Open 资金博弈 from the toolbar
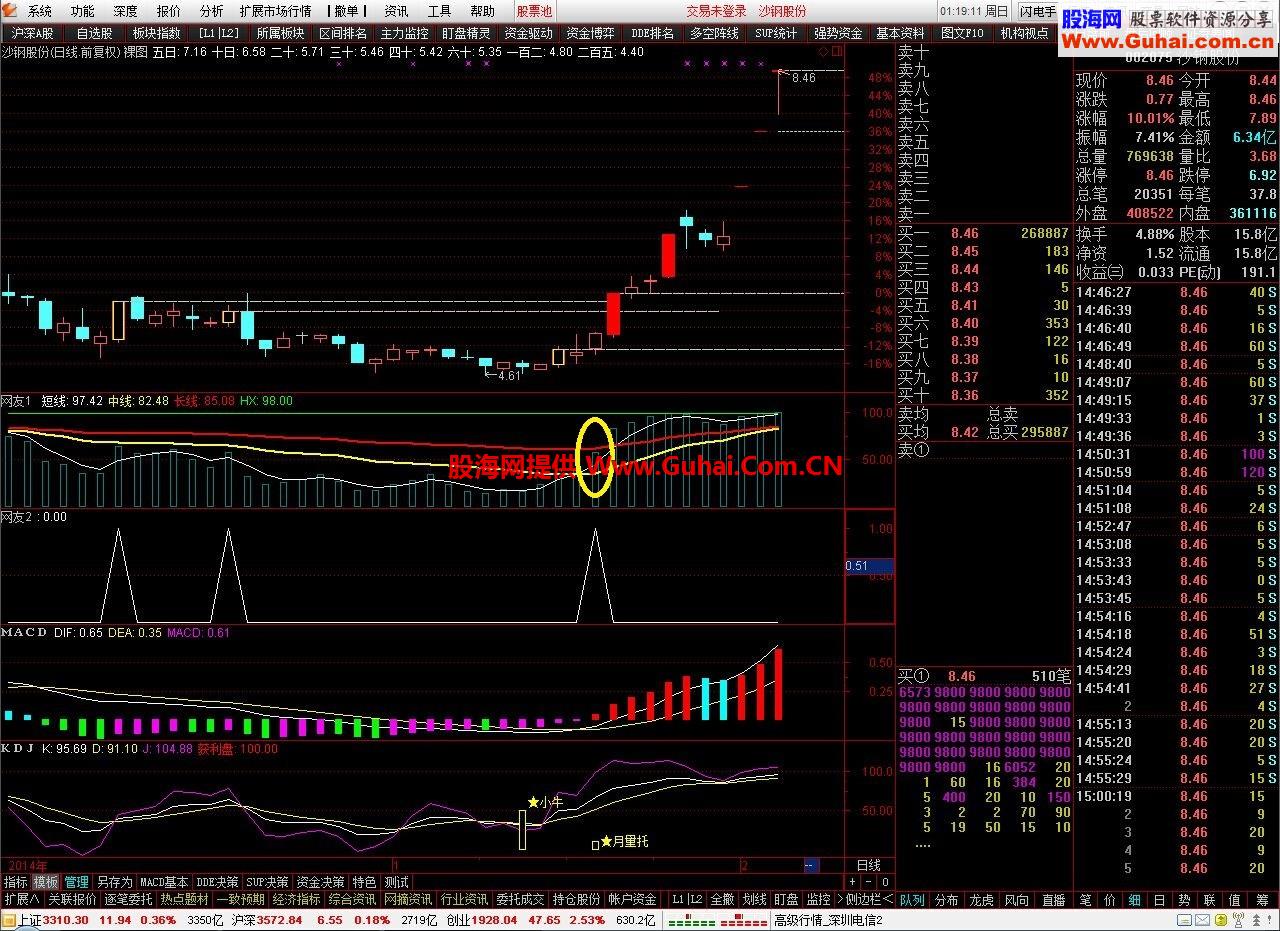 (590, 33)
